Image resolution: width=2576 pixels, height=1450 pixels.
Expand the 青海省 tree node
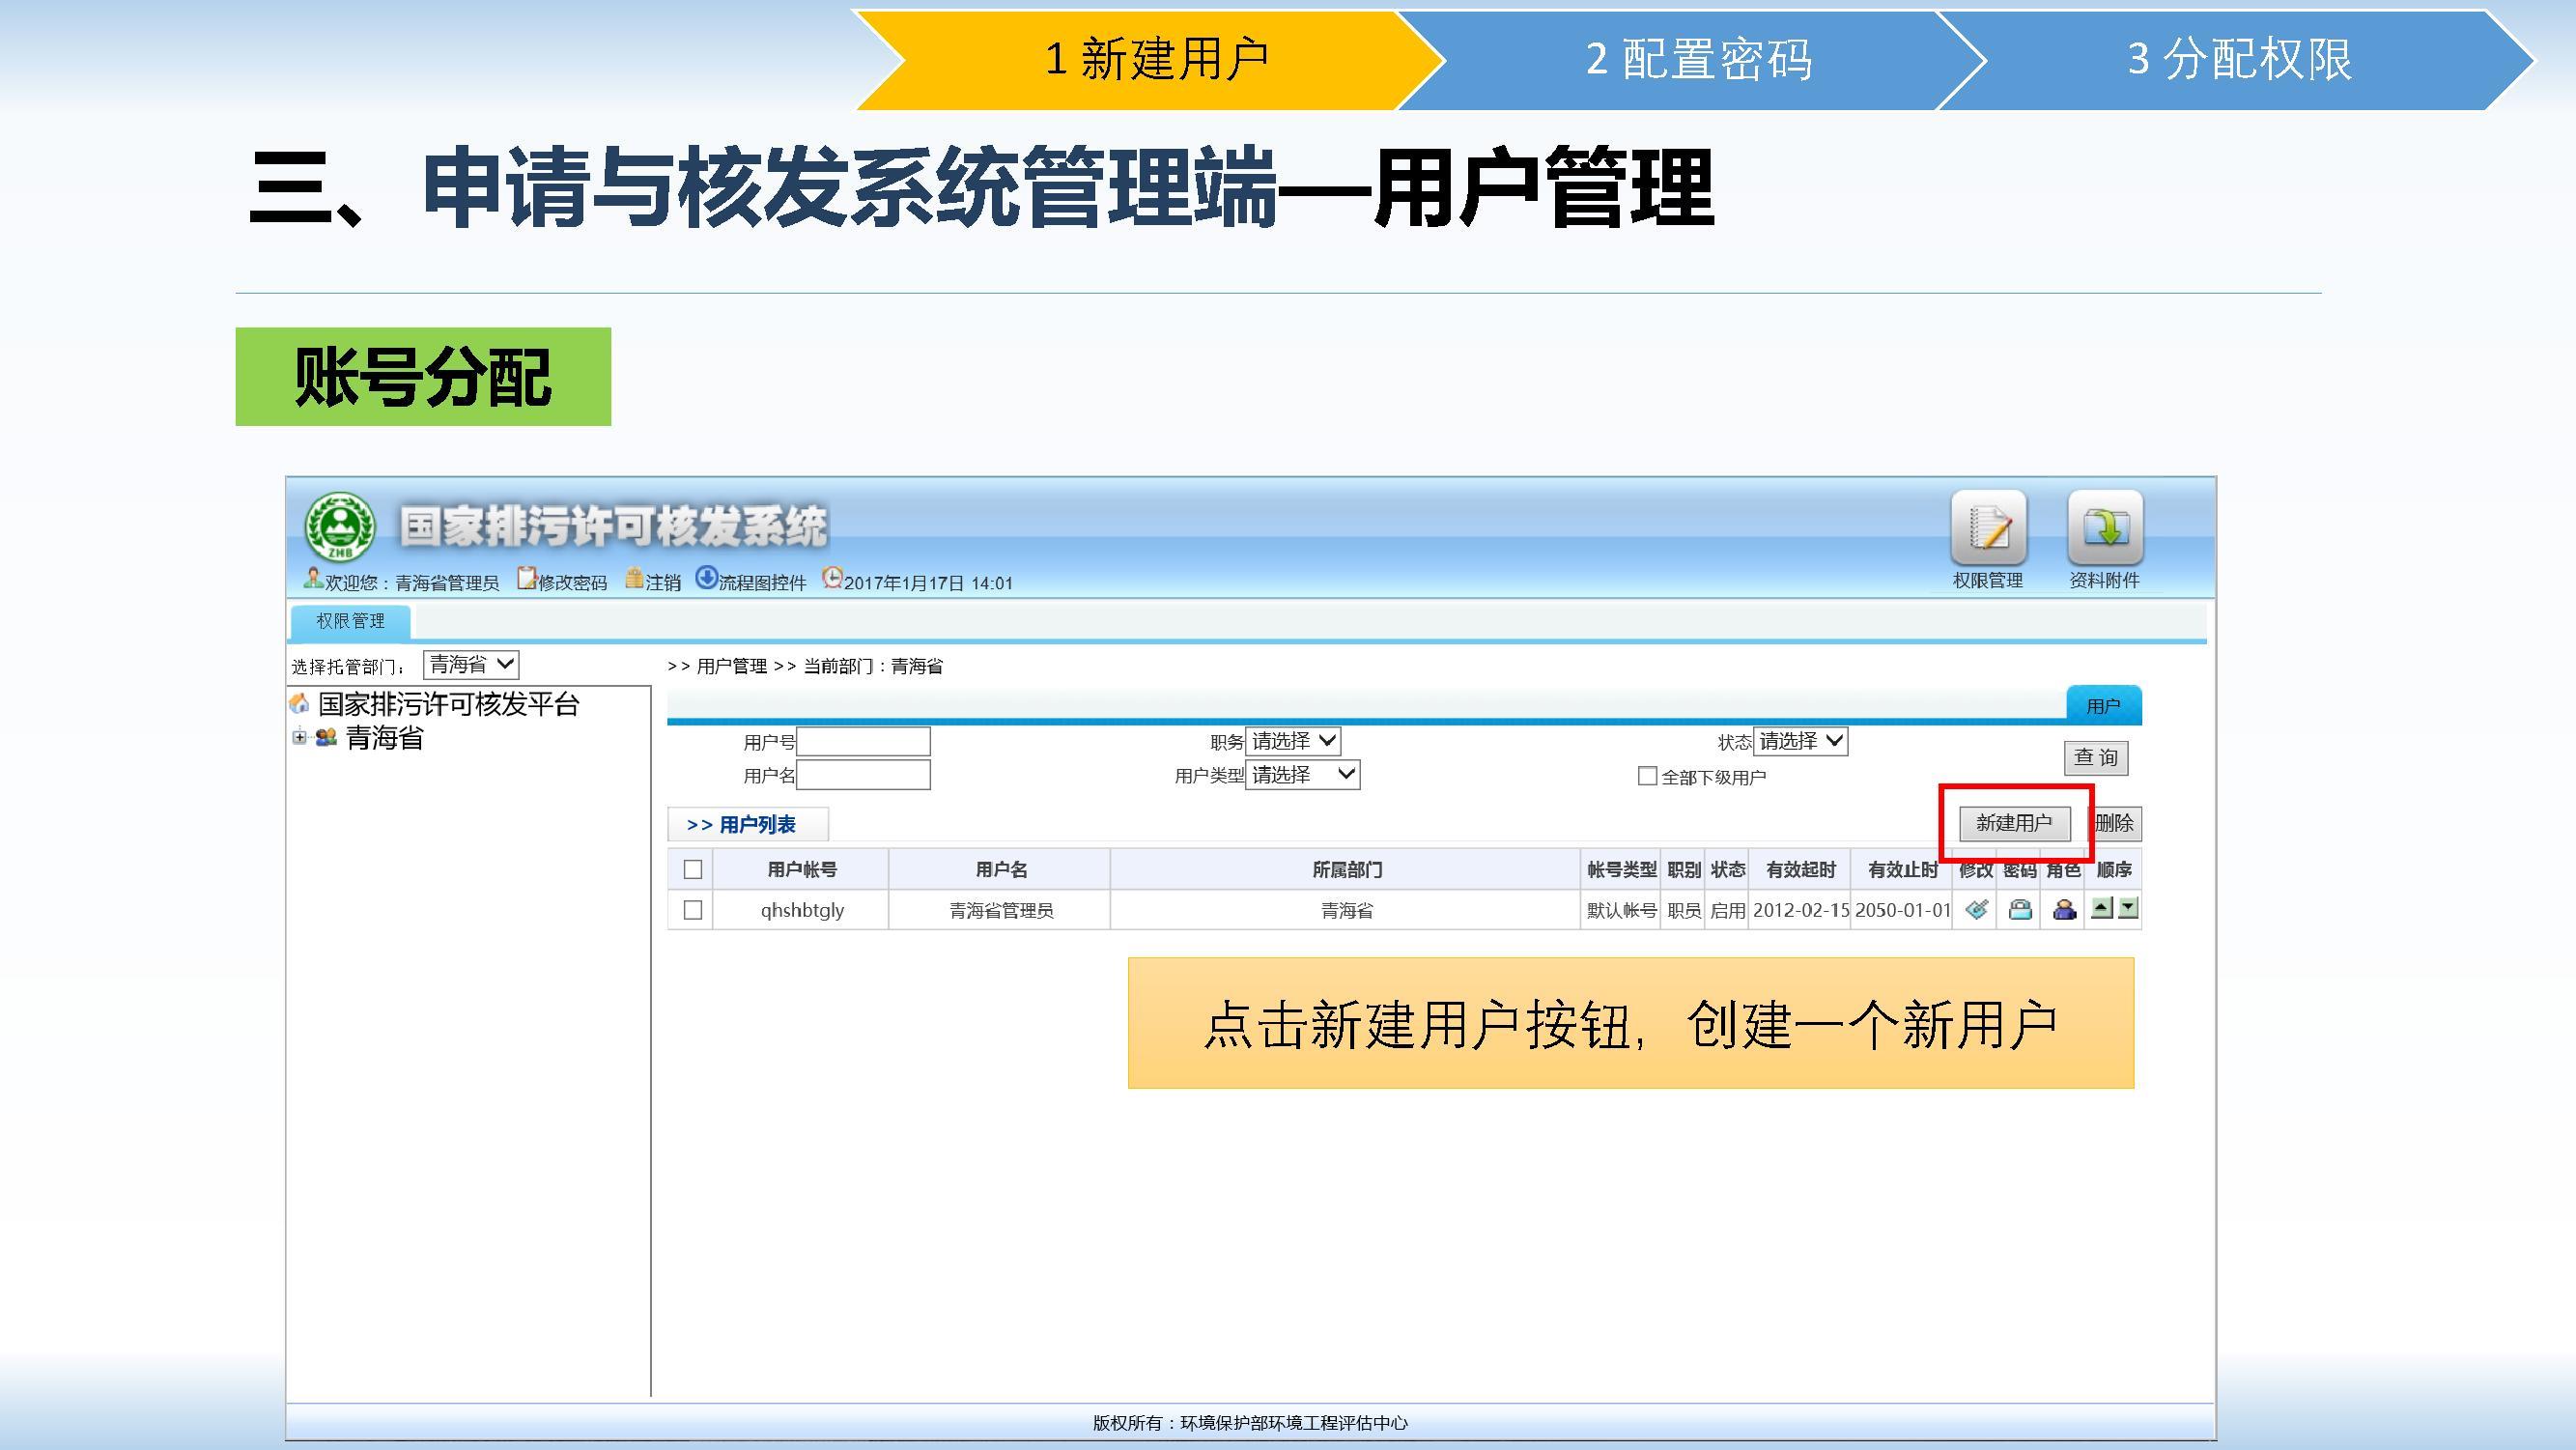299,737
